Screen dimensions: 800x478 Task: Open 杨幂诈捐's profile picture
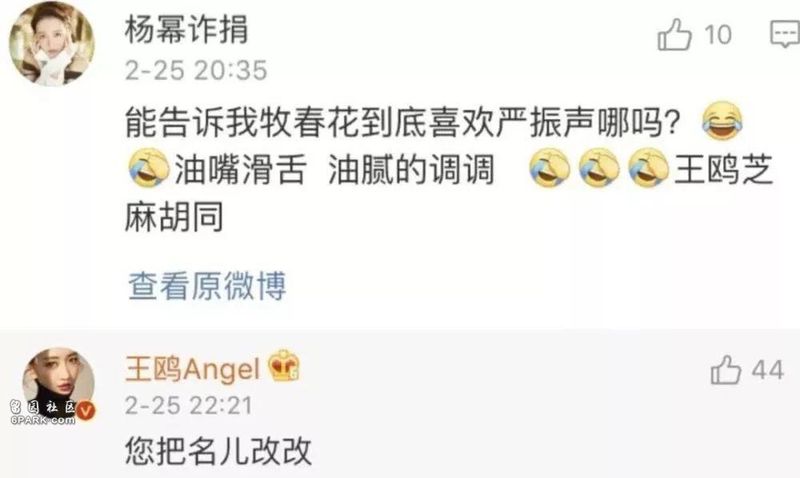[x=52, y=43]
